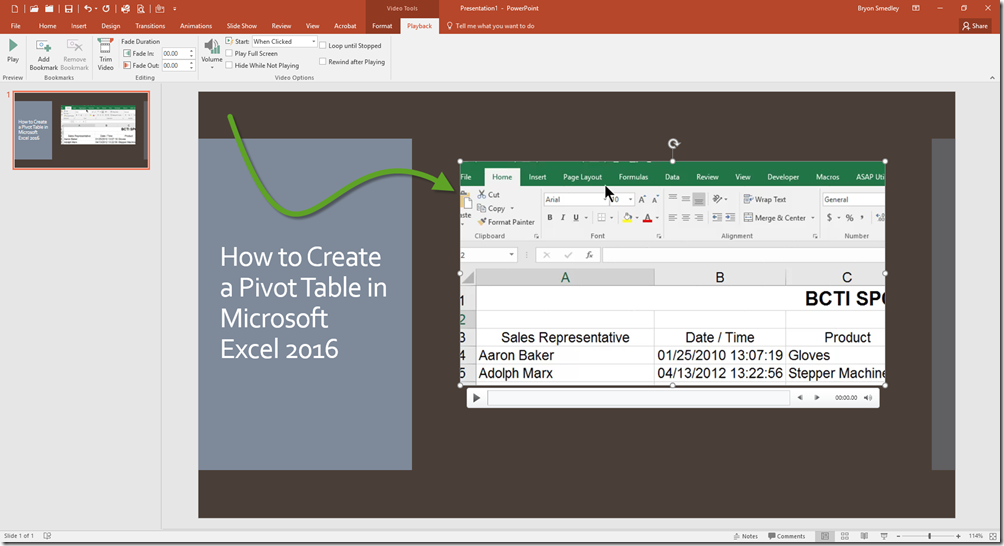The width and height of the screenshot is (1004, 546).
Task: Click the Play preview icon in ribbon
Action: [13, 47]
